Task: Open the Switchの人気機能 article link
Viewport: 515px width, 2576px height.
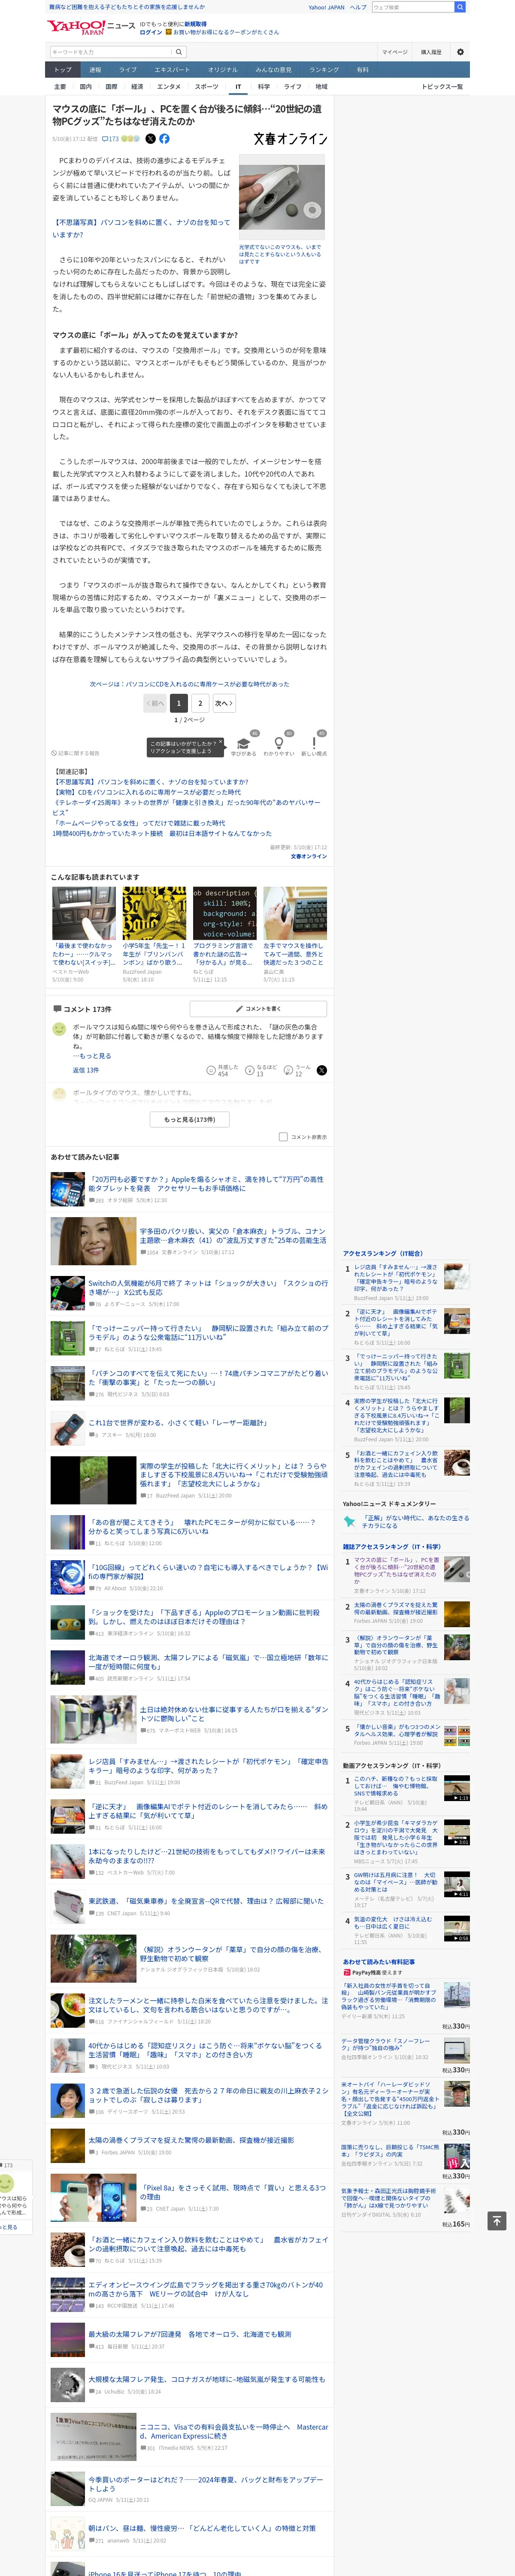Action: click(208, 1288)
